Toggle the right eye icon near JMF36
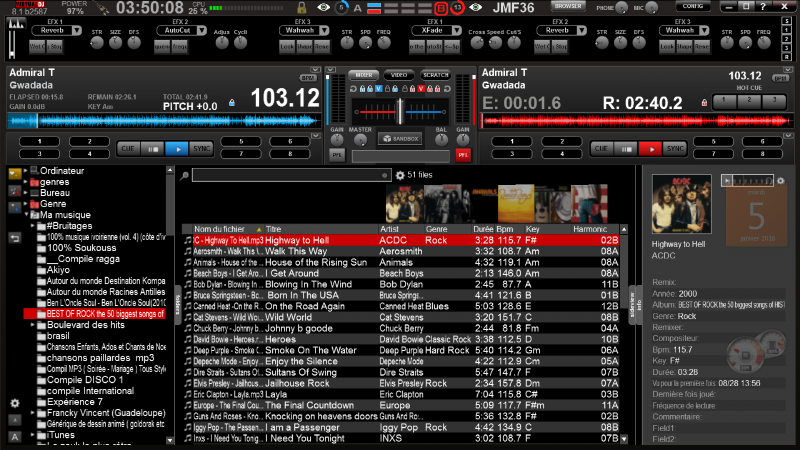Image resolution: width=800 pixels, height=450 pixels. click(x=476, y=8)
